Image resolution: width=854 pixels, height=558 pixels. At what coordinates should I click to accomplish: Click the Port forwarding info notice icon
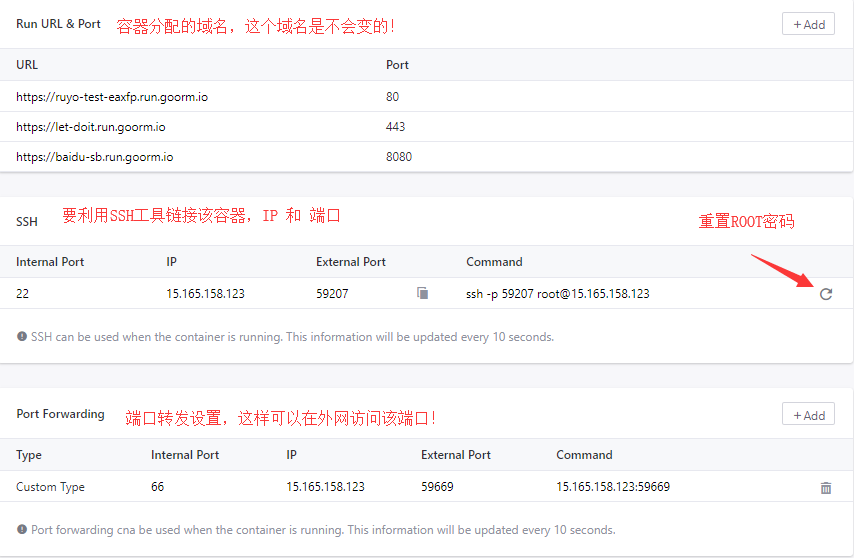click(22, 529)
